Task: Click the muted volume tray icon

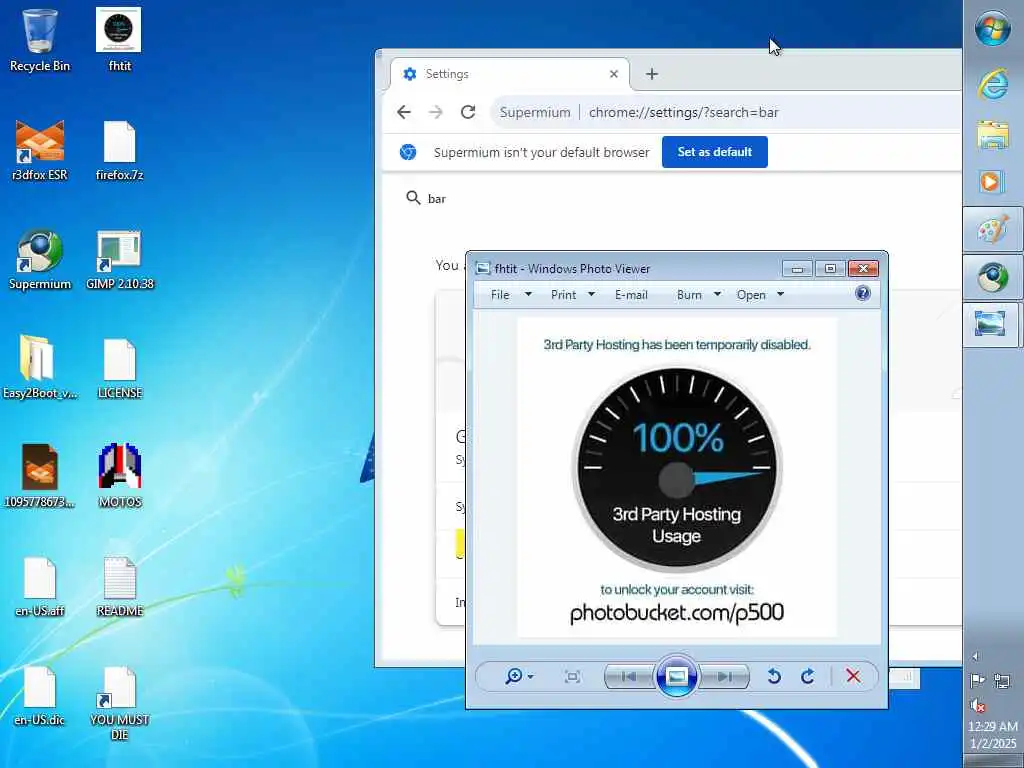Action: click(x=978, y=706)
